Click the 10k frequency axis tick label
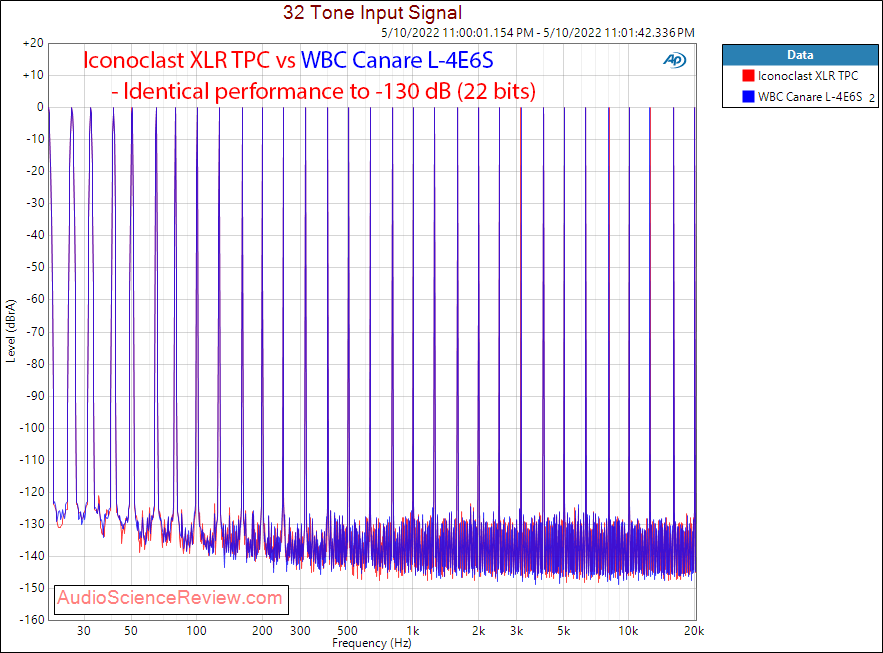883x653 pixels. pos(628,631)
